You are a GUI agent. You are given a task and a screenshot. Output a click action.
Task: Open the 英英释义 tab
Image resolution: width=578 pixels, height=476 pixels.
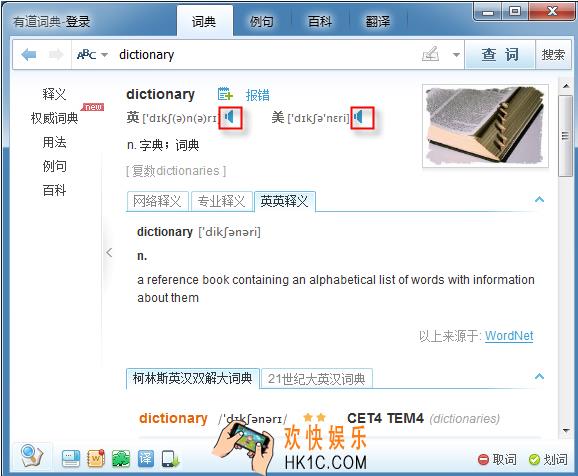285,201
